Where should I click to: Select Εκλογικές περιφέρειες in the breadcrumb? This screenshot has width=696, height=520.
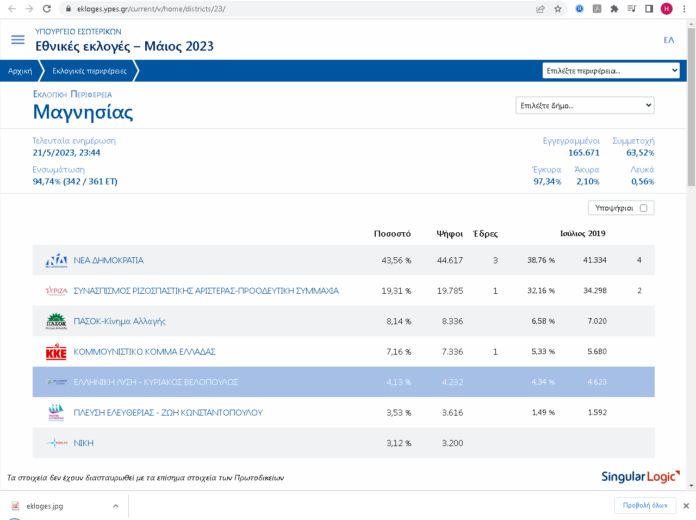90,71
